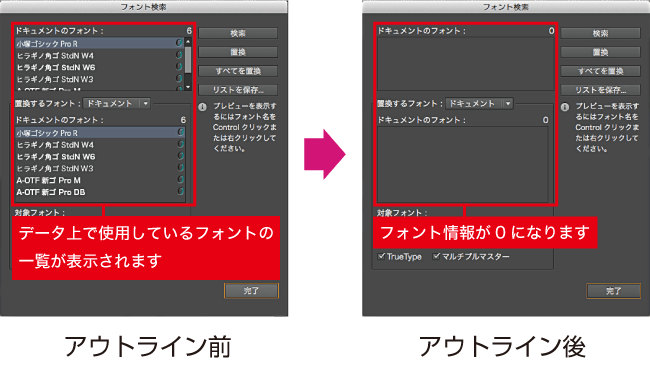Click すべてを置換 button in left dialog
650x374 pixels.
pos(238,71)
